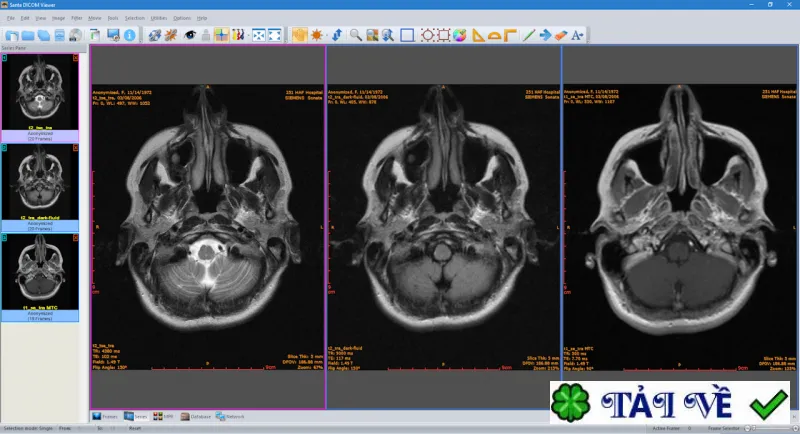Image resolution: width=800 pixels, height=434 pixels.
Task: Expand the layout figures dropdown arrow
Action: [247, 35]
